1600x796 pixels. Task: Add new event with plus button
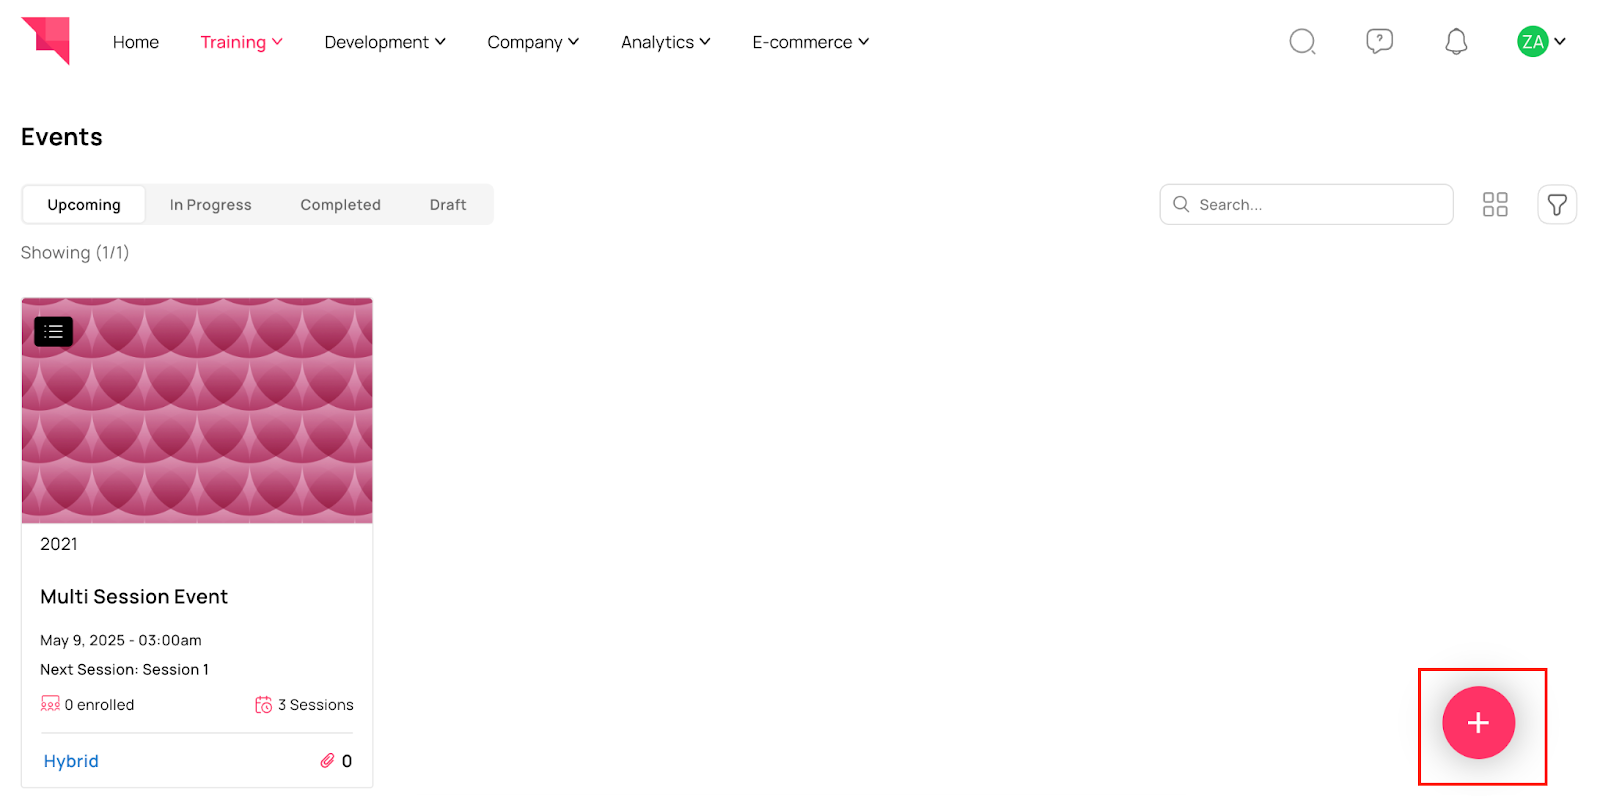coord(1478,722)
